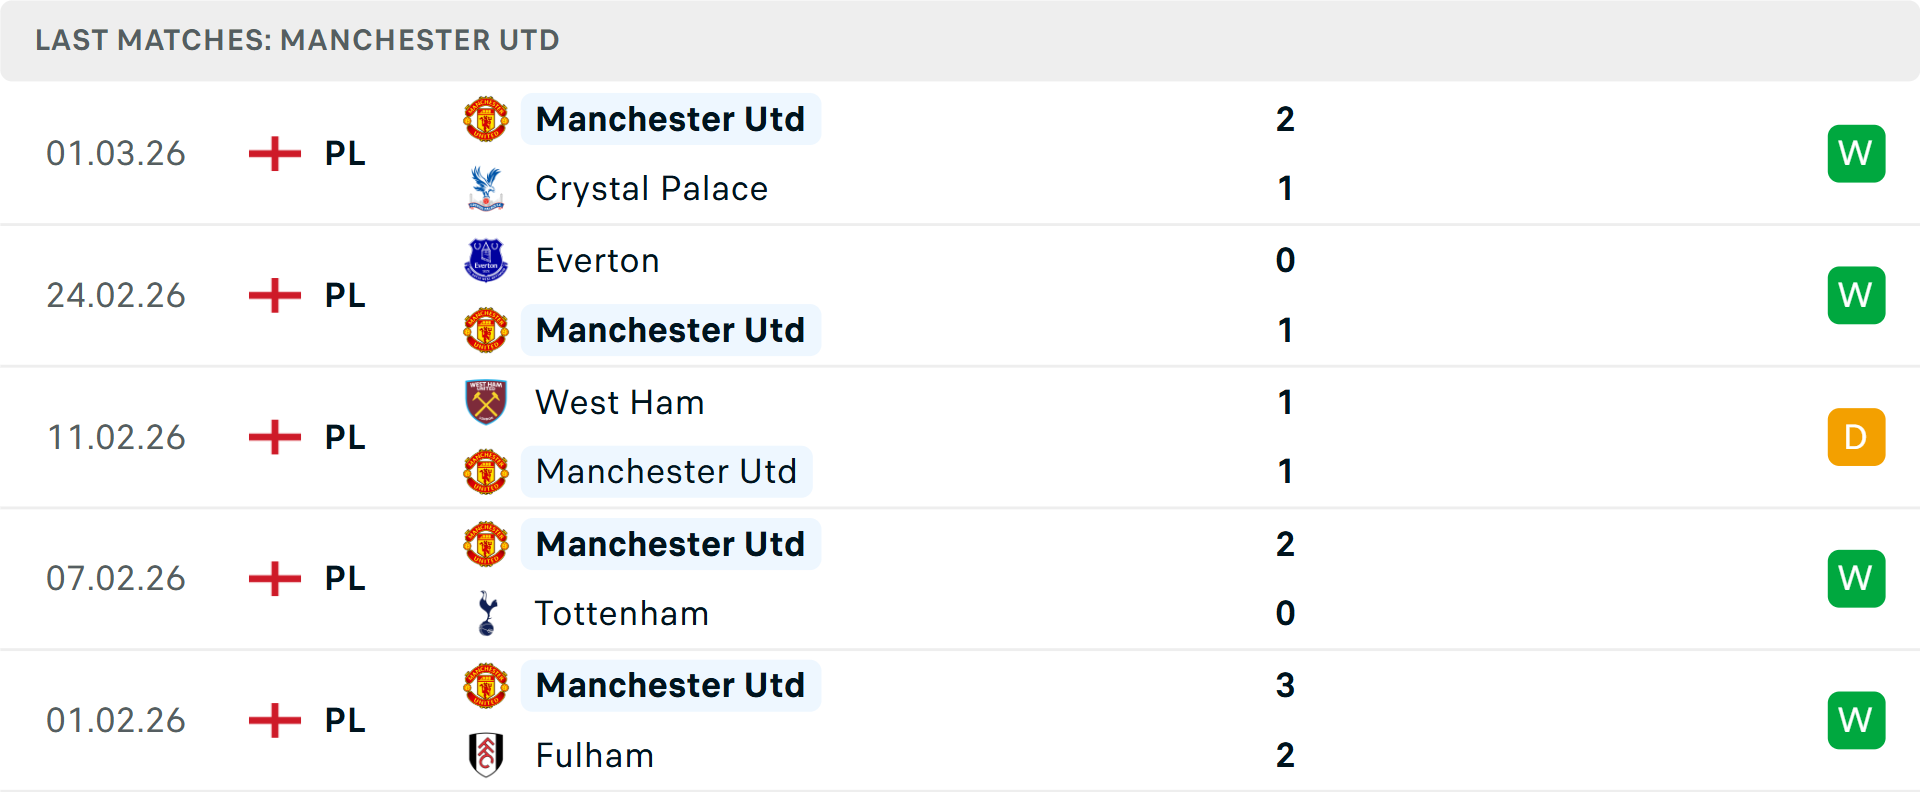Click the West Ham club crest

(486, 402)
